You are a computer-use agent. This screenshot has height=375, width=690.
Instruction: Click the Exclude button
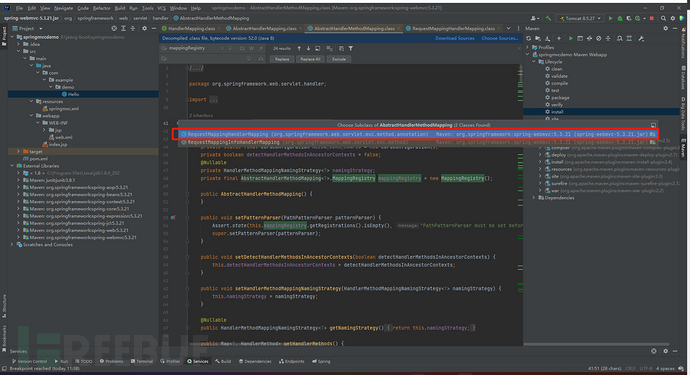point(339,59)
